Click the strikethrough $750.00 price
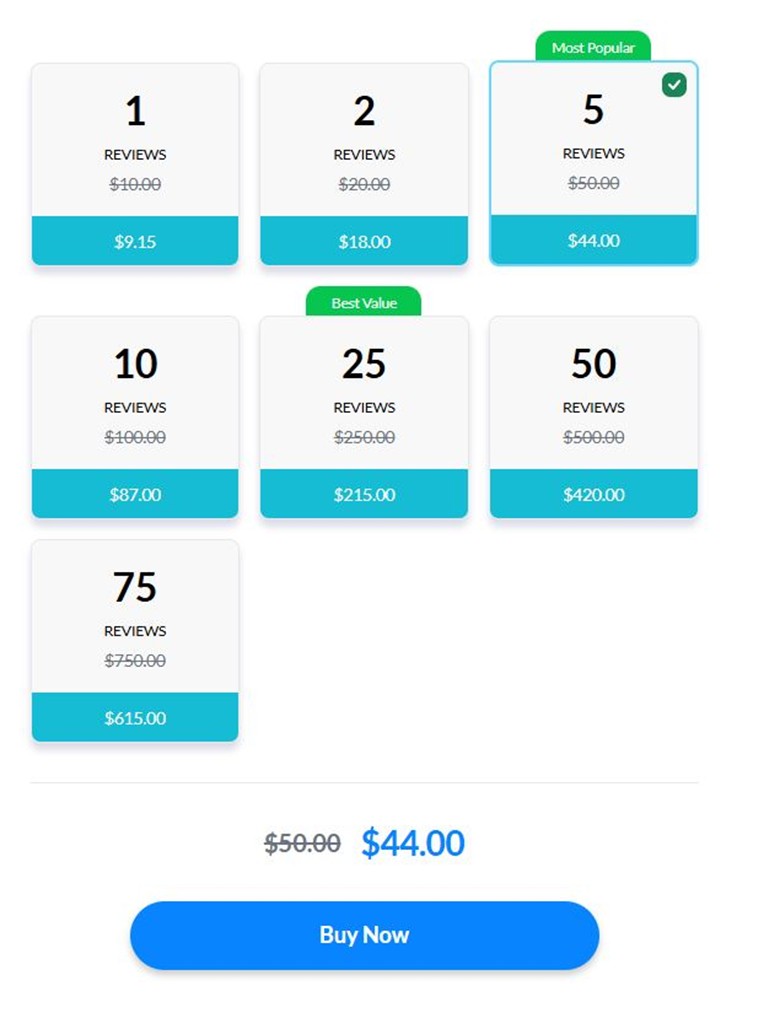This screenshot has width=780, height=1013. pyautogui.click(x=135, y=660)
